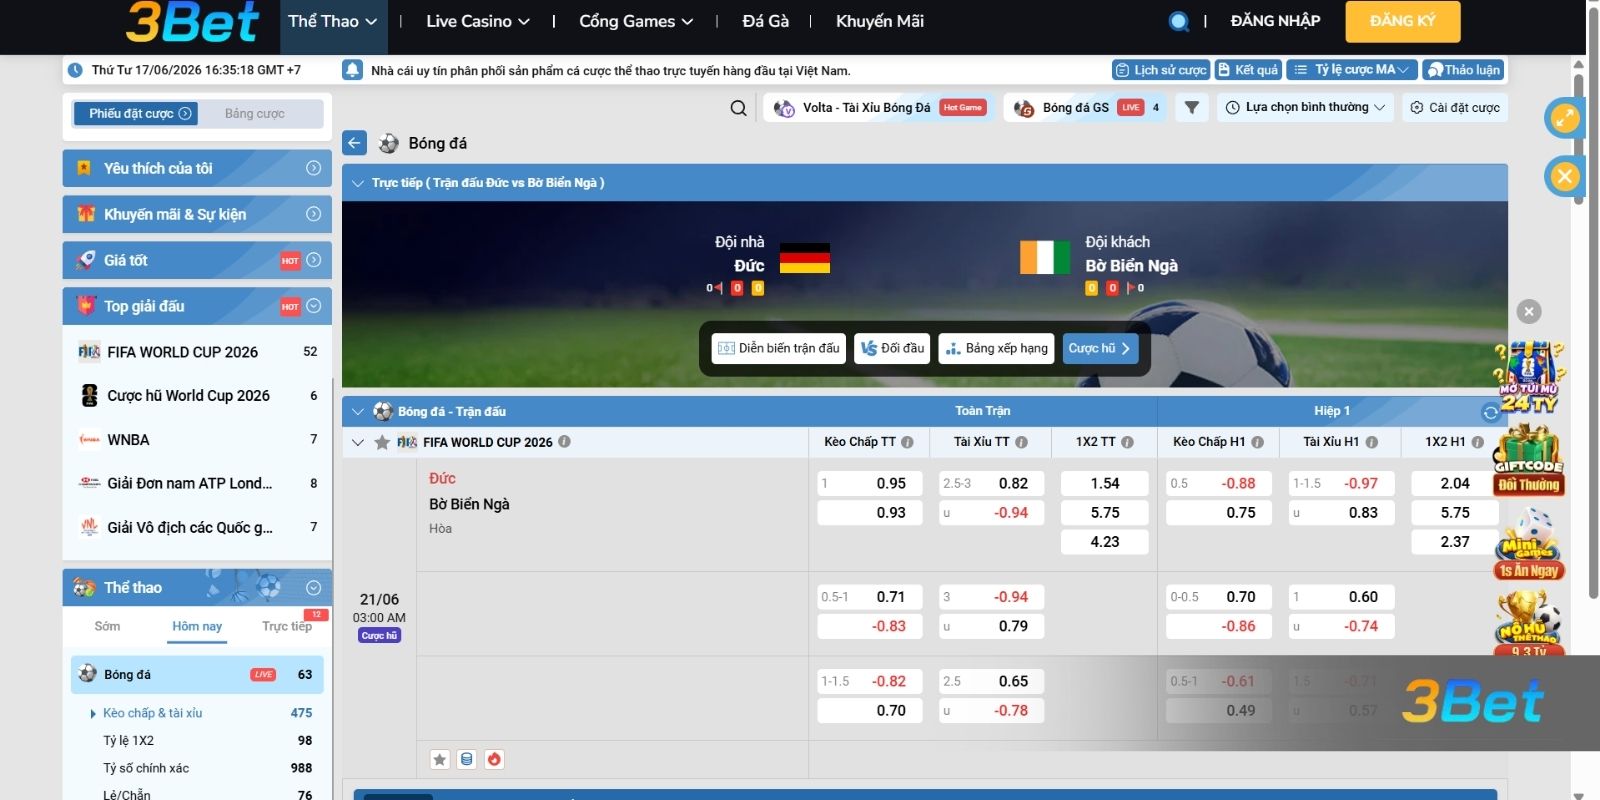1600x800 pixels.
Task: Open Lựa chọn bình thường dropdown
Action: coord(1305,108)
